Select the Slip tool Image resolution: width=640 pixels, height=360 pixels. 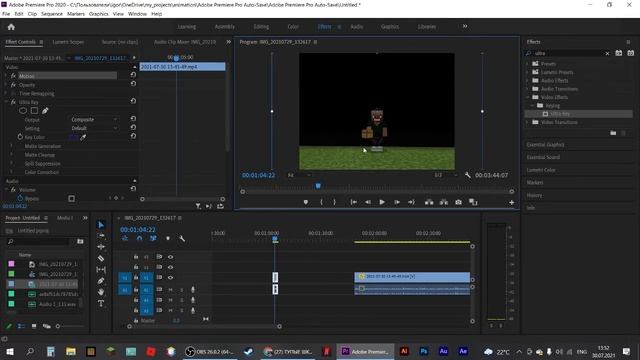(x=101, y=269)
